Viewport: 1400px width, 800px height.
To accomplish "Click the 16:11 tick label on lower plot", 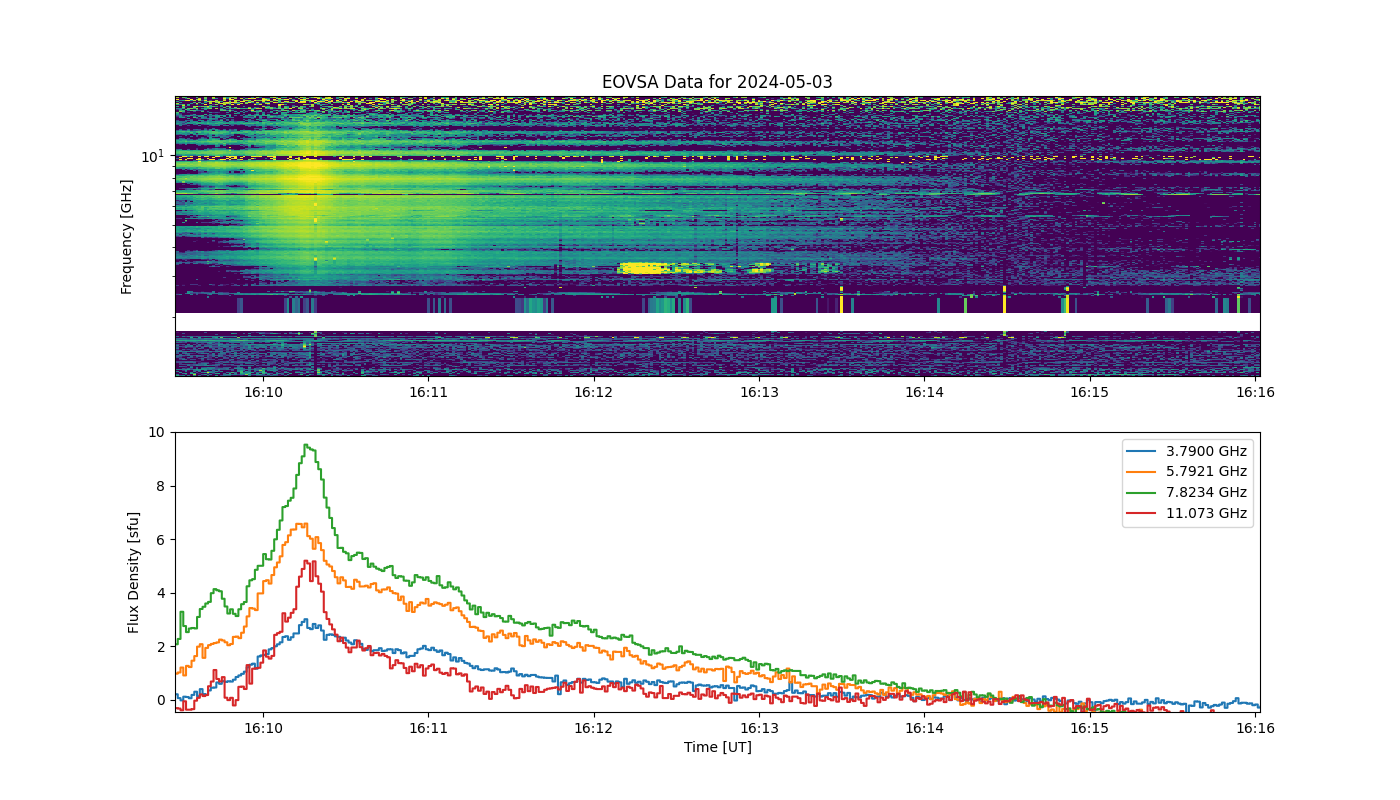I will click(x=428, y=729).
